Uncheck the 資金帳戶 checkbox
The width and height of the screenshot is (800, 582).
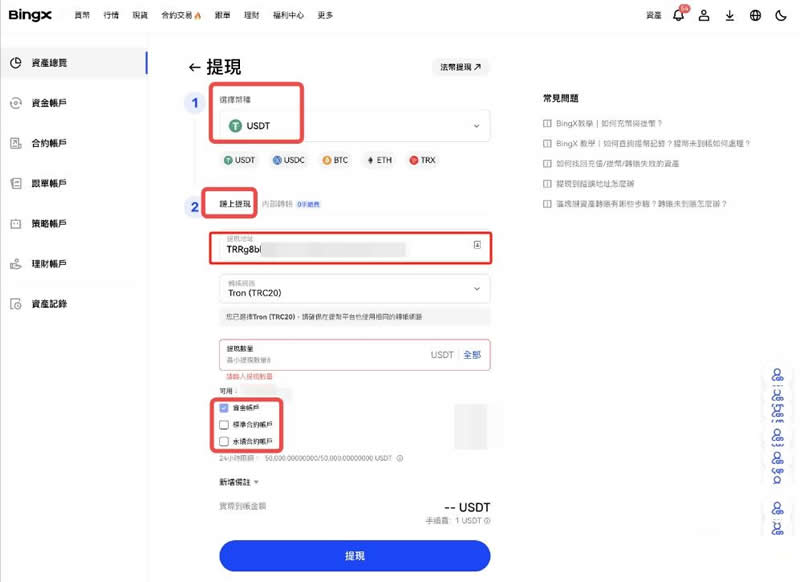click(x=224, y=408)
